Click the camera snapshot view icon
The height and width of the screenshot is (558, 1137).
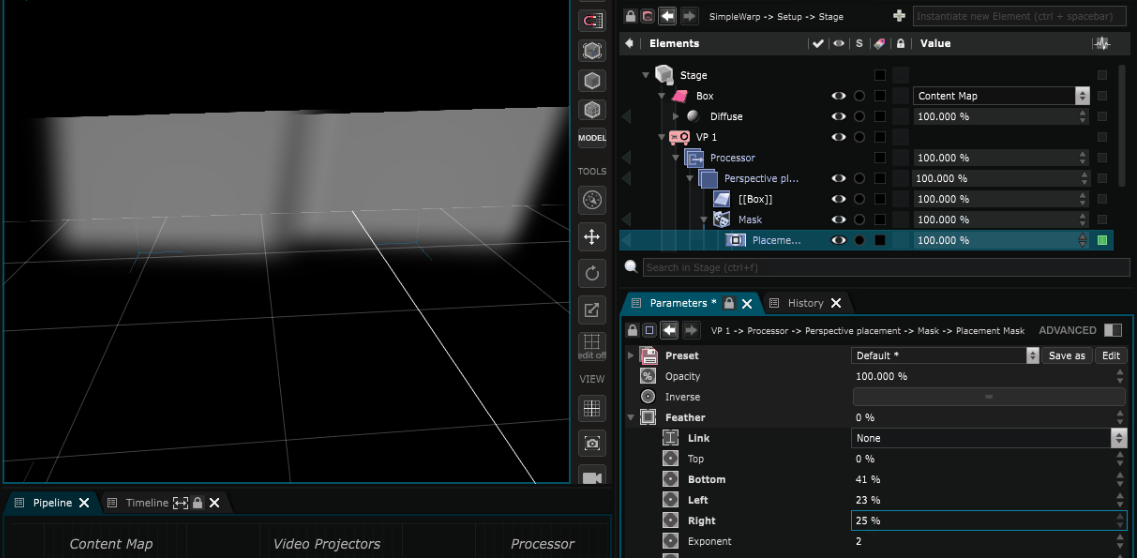(592, 443)
